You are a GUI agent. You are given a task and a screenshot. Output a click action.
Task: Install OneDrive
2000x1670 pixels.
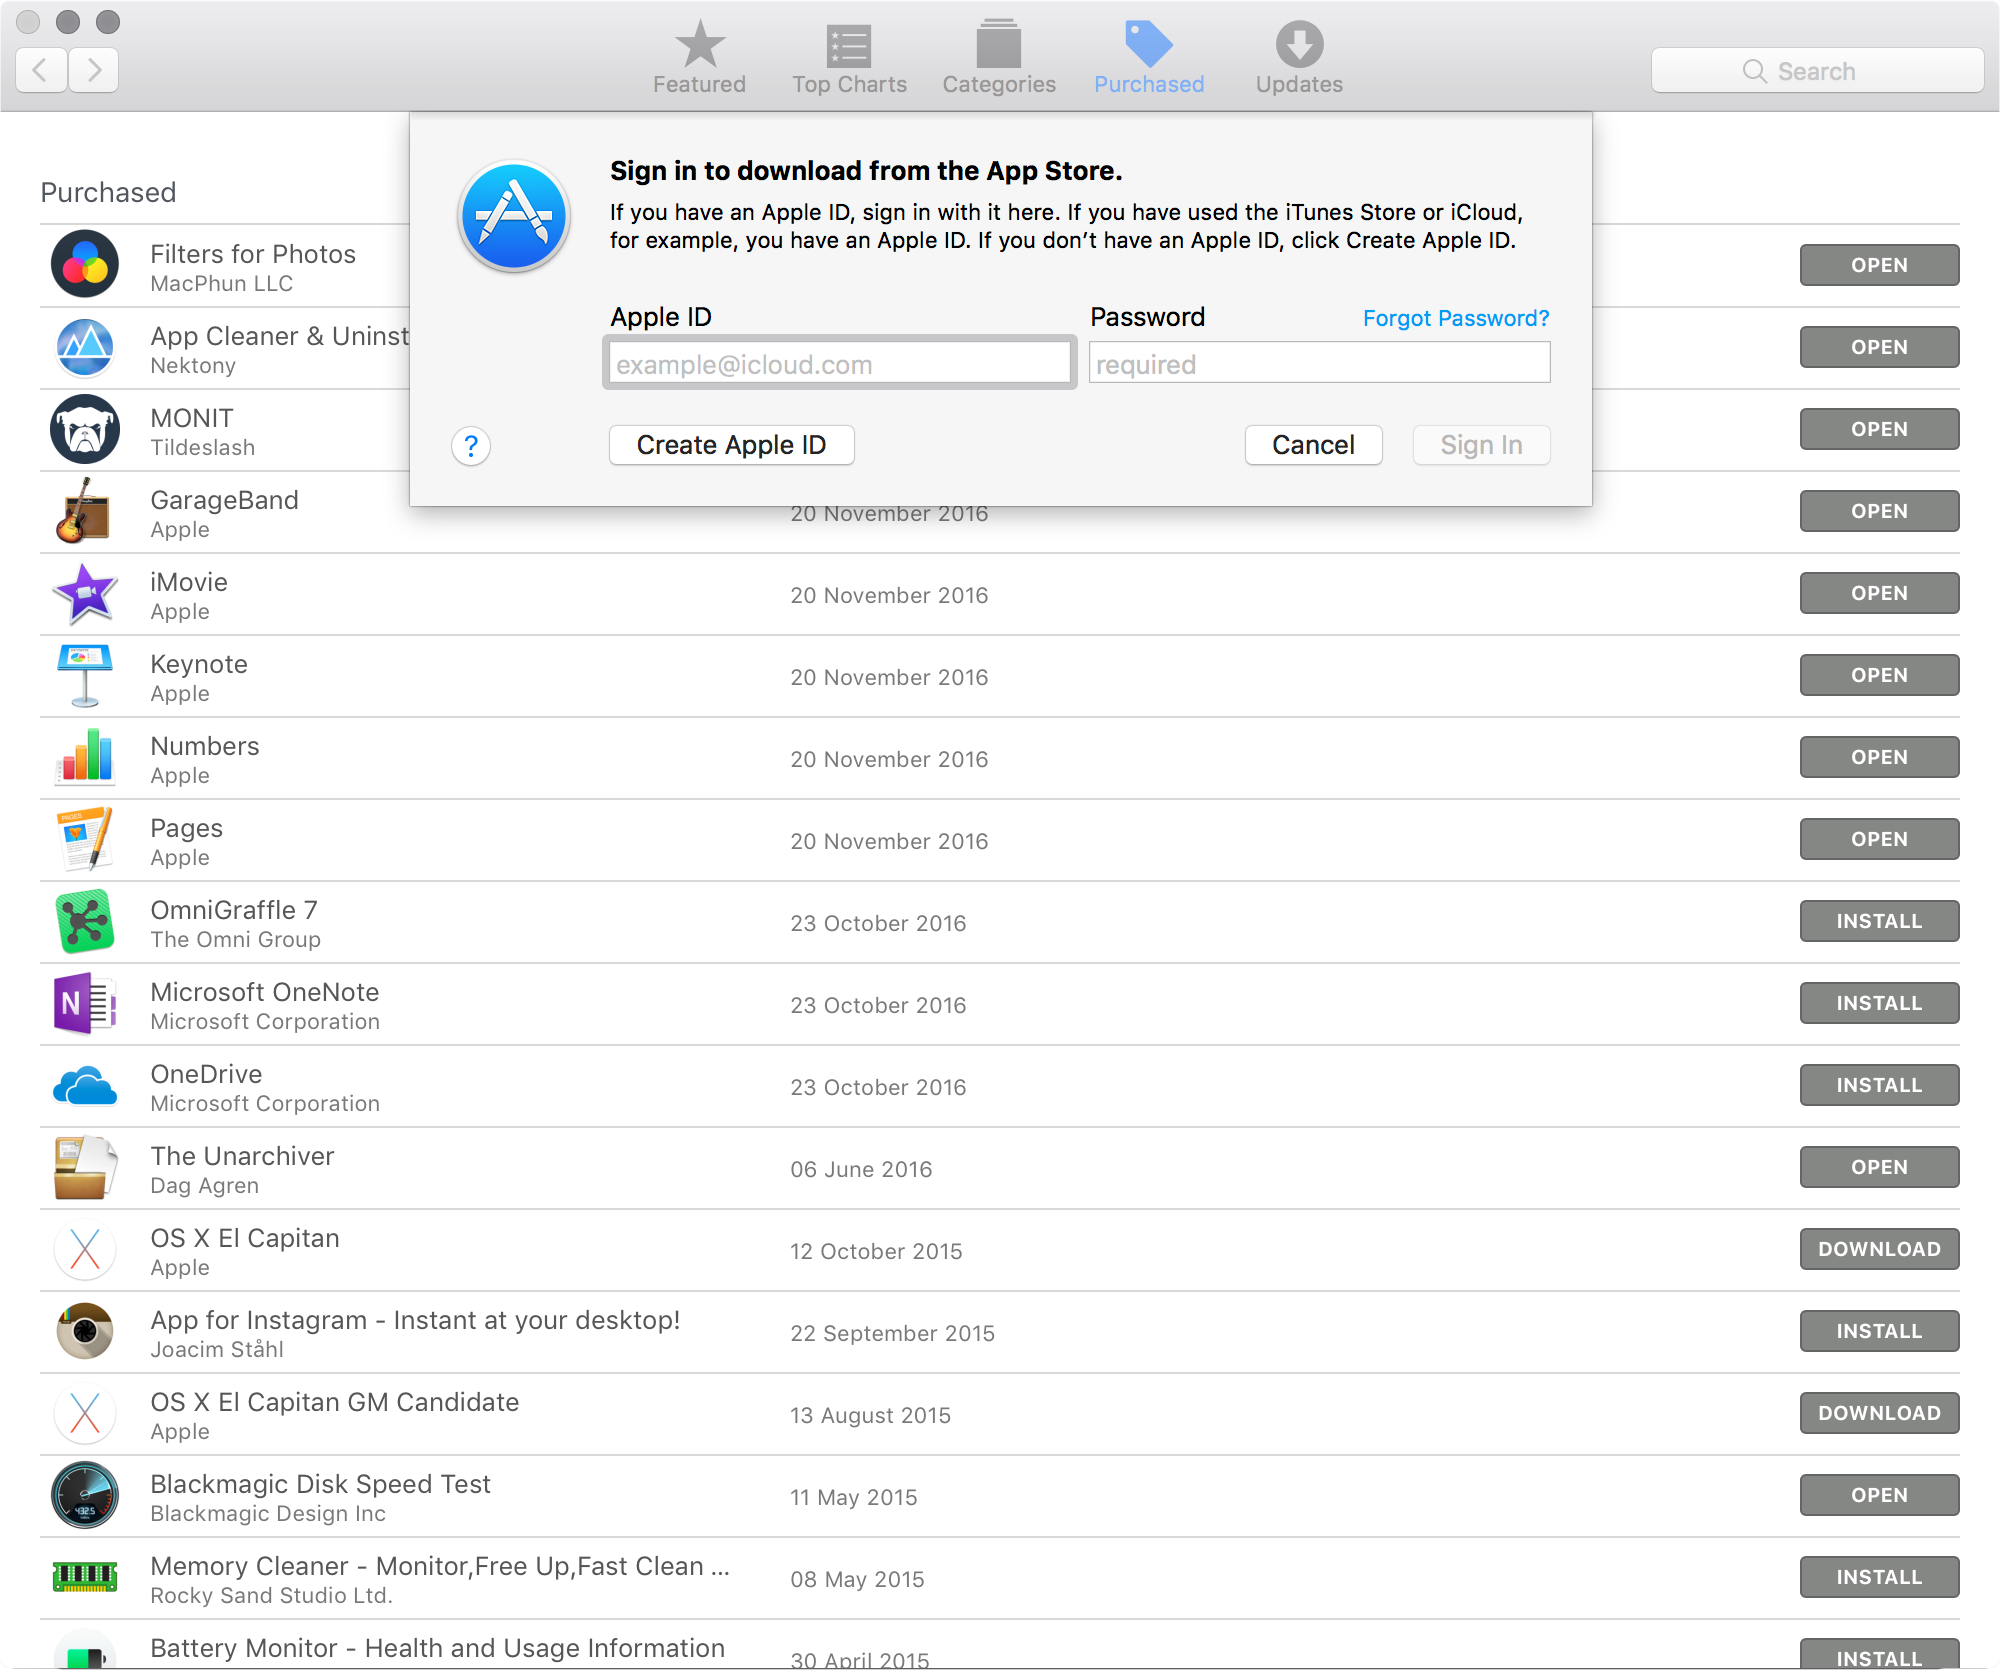point(1879,1085)
